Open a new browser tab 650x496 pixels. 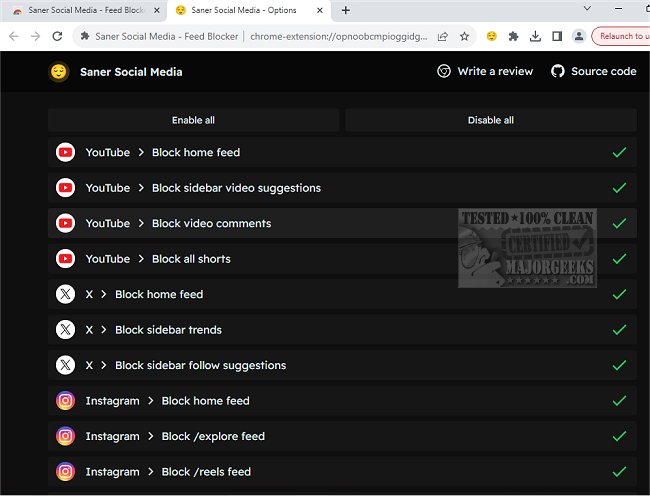(345, 10)
